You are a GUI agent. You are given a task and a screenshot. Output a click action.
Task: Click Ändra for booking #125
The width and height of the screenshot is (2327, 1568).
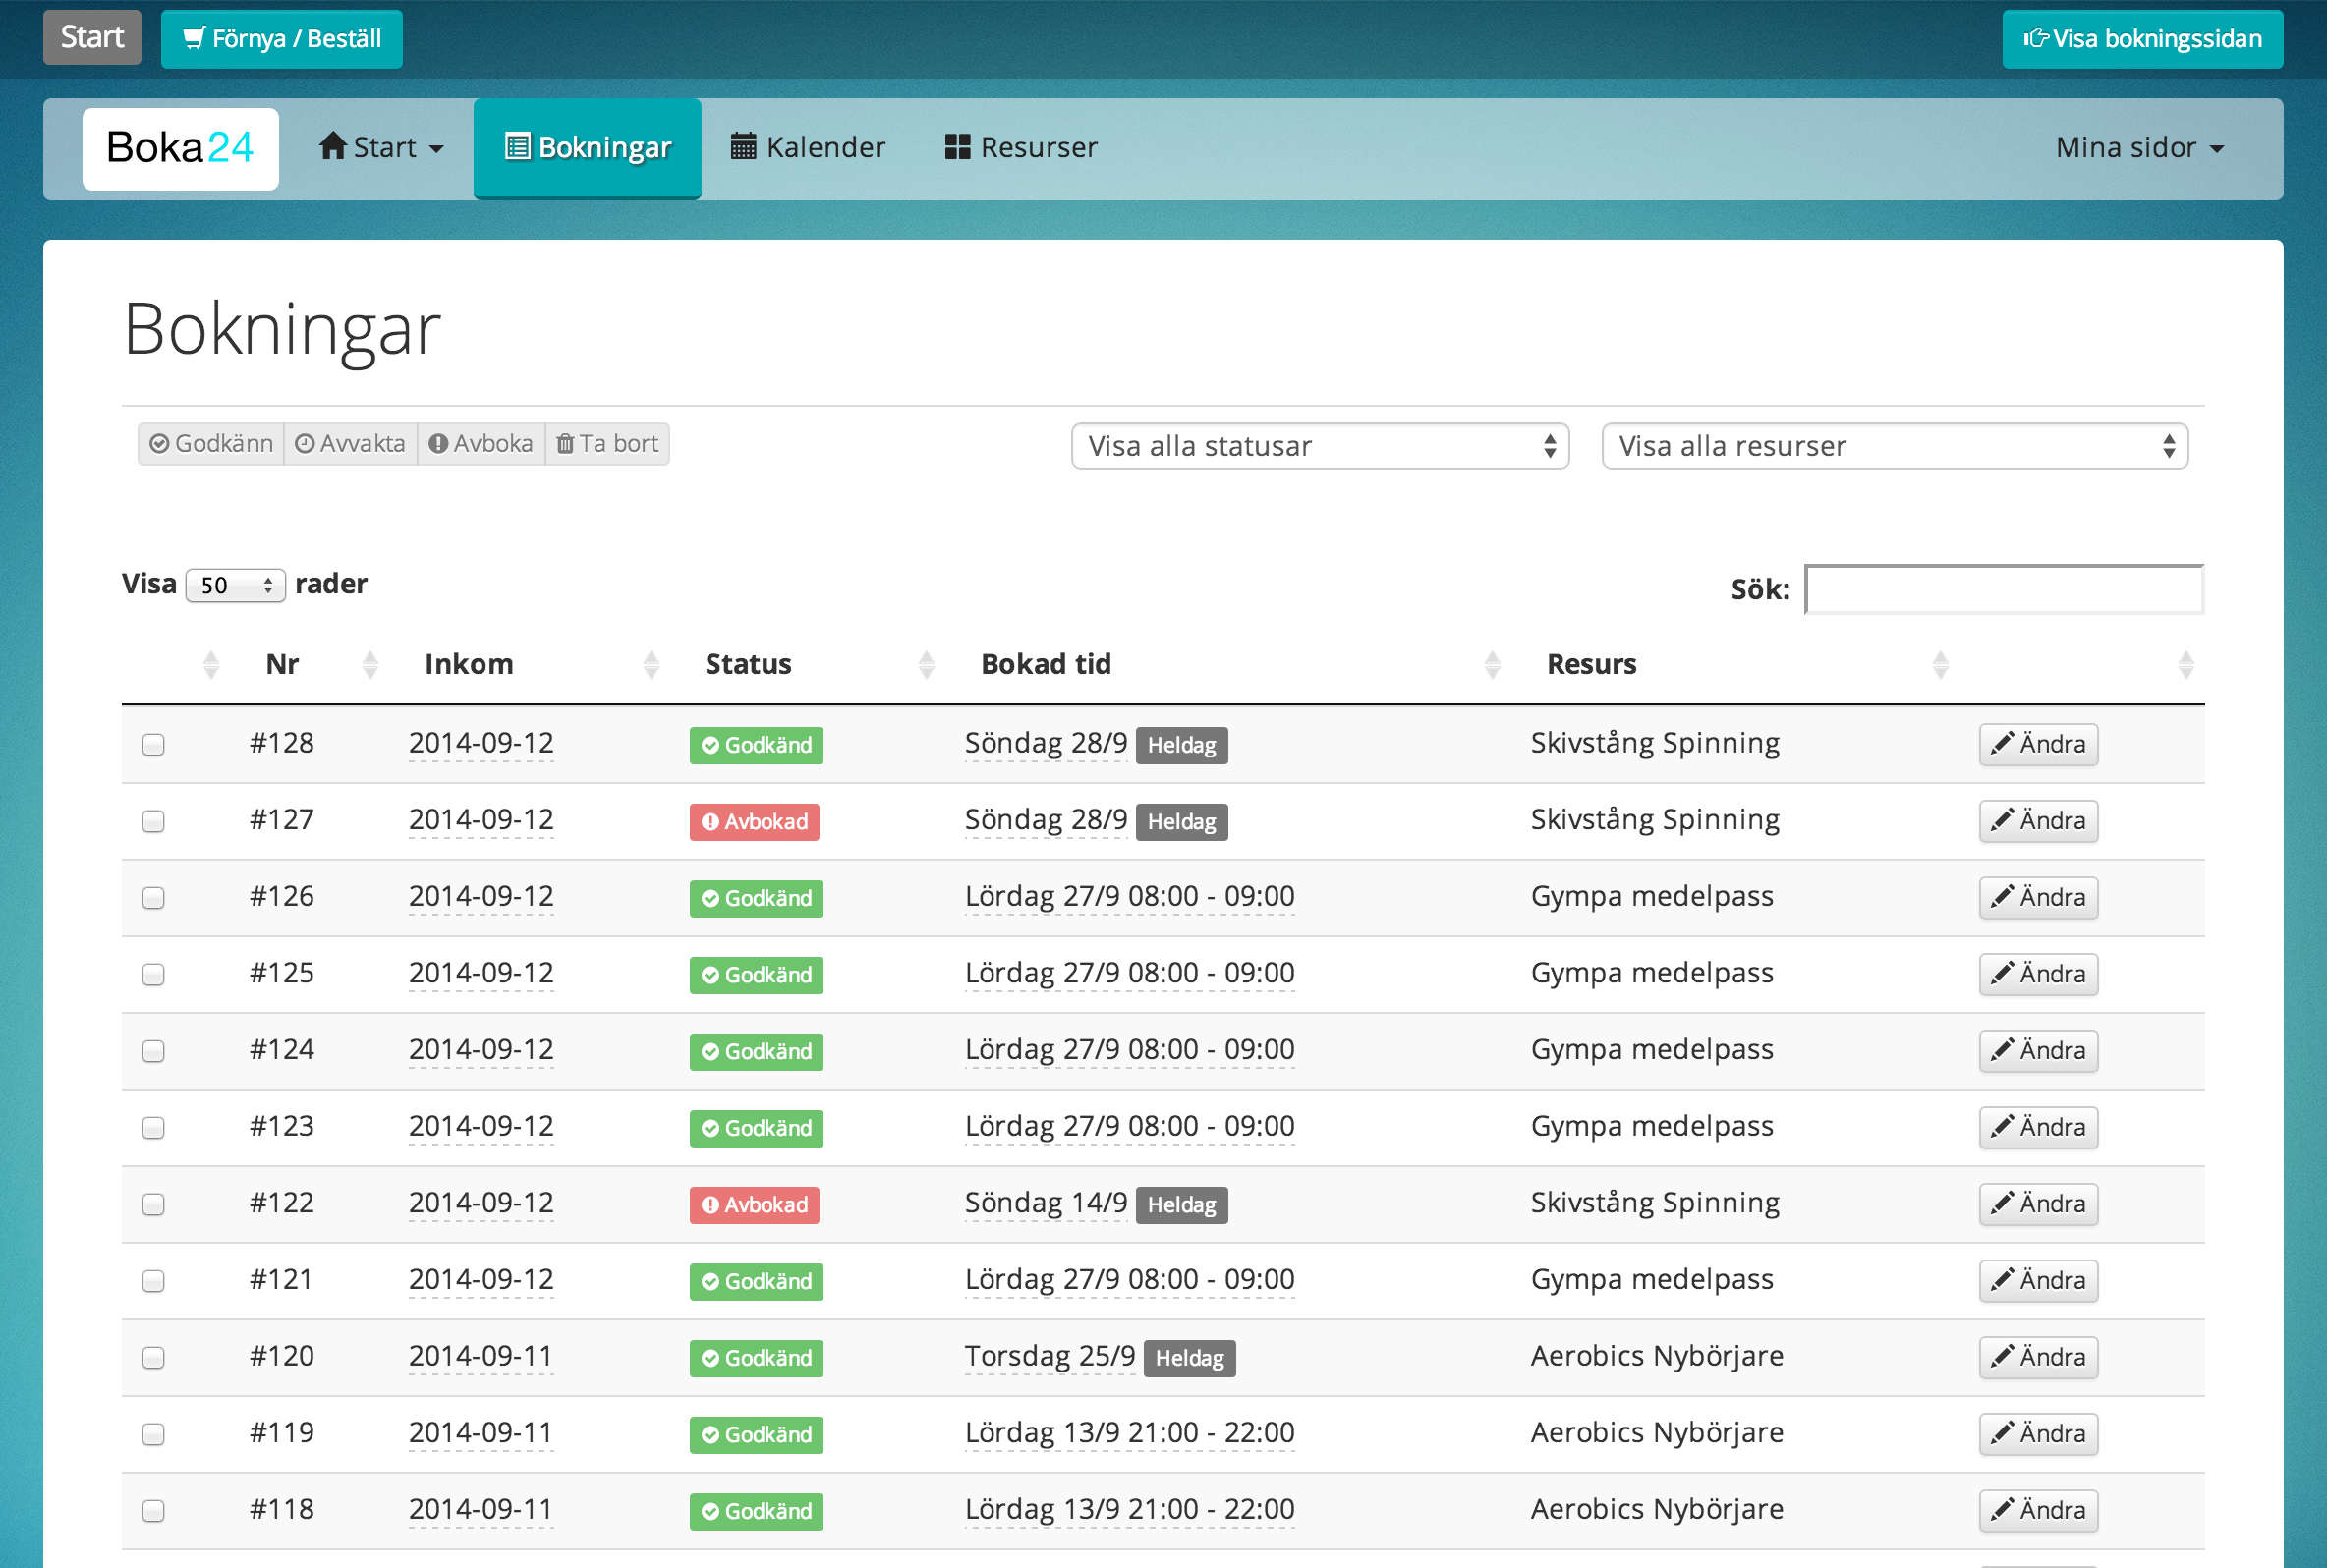coord(2038,975)
